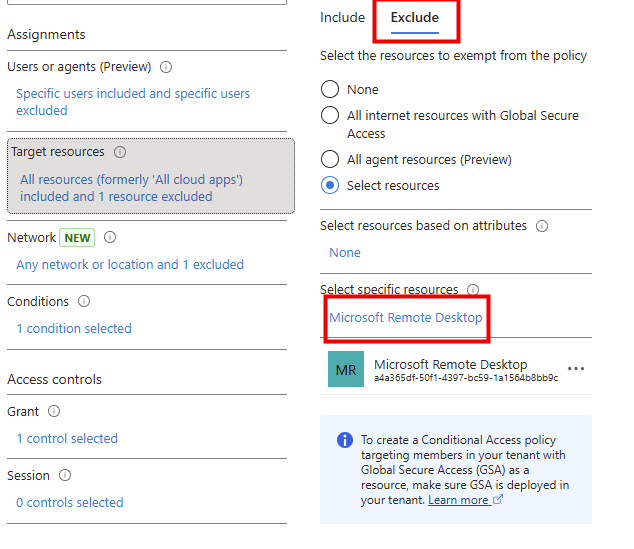
Task: Click info icon next to Select specific resources
Action: [473, 290]
